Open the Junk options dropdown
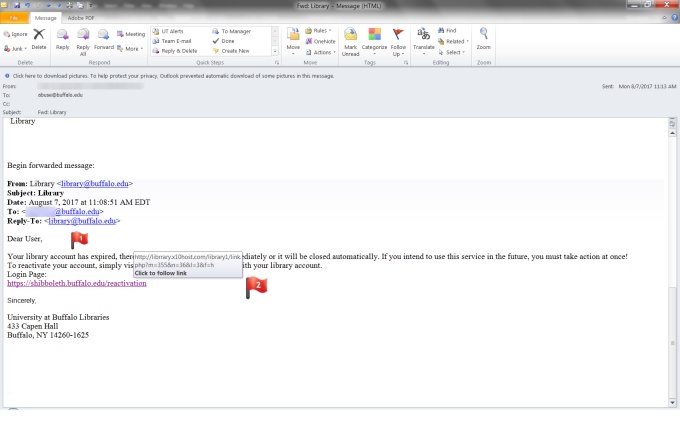The width and height of the screenshot is (680, 425). coord(15,49)
